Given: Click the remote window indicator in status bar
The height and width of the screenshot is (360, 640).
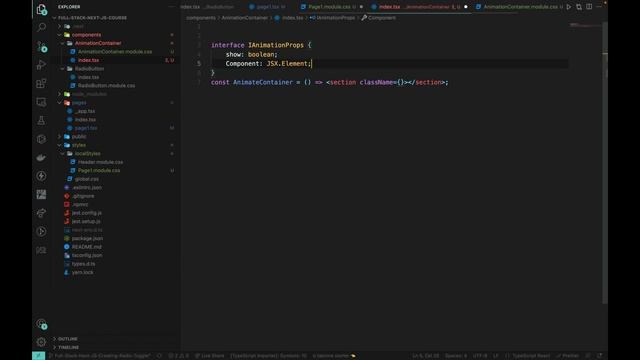Looking at the screenshot, I should [38, 356].
